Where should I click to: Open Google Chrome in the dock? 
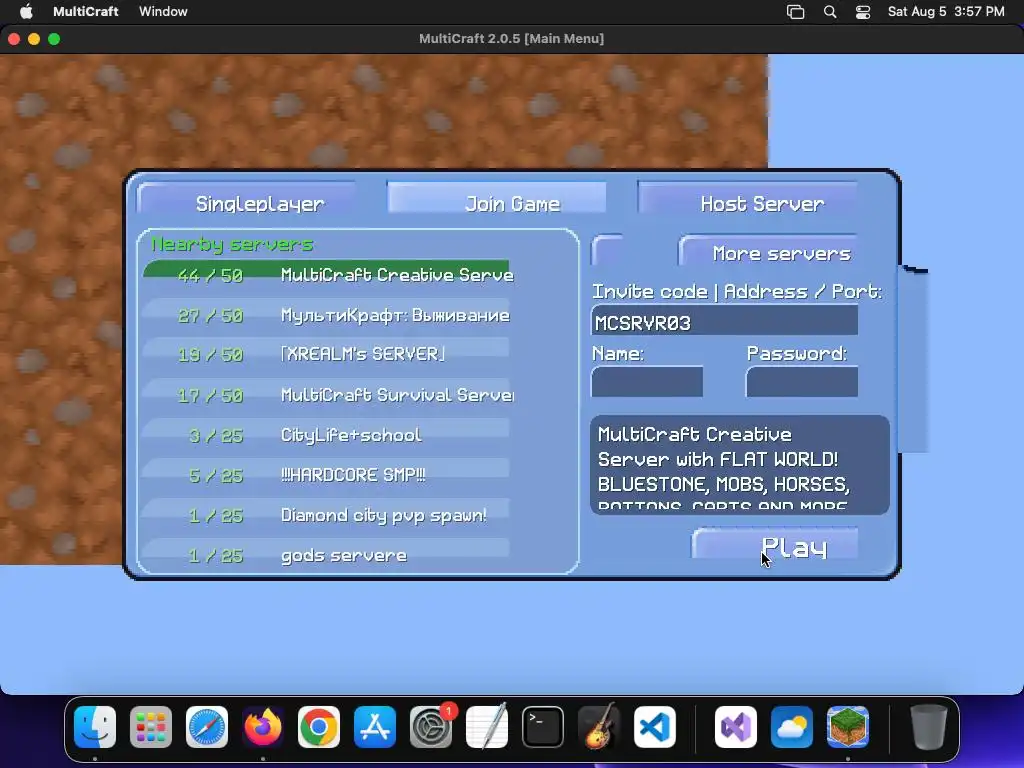pyautogui.click(x=319, y=727)
